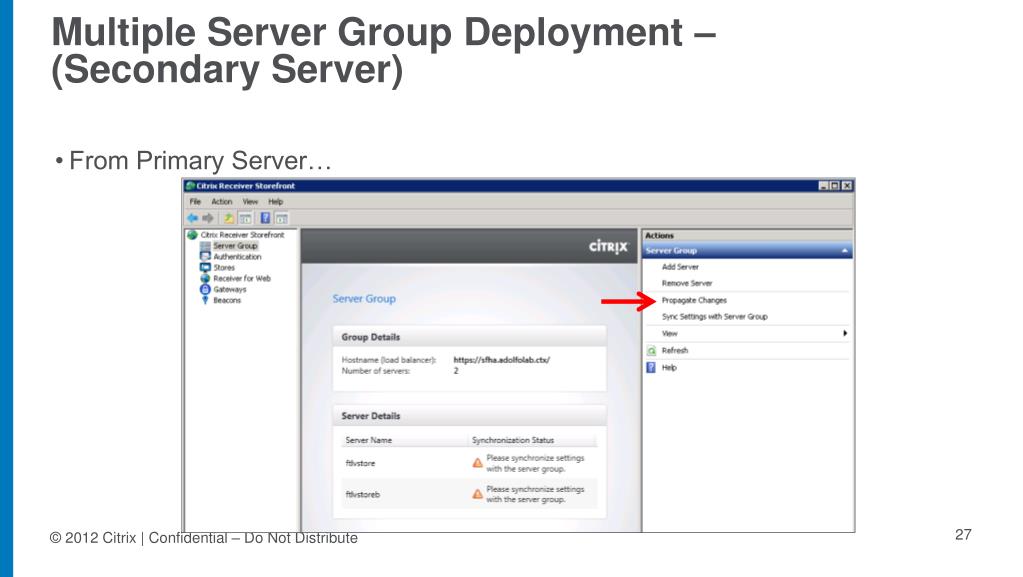
Task: Open the Authentication node icon
Action: point(205,257)
